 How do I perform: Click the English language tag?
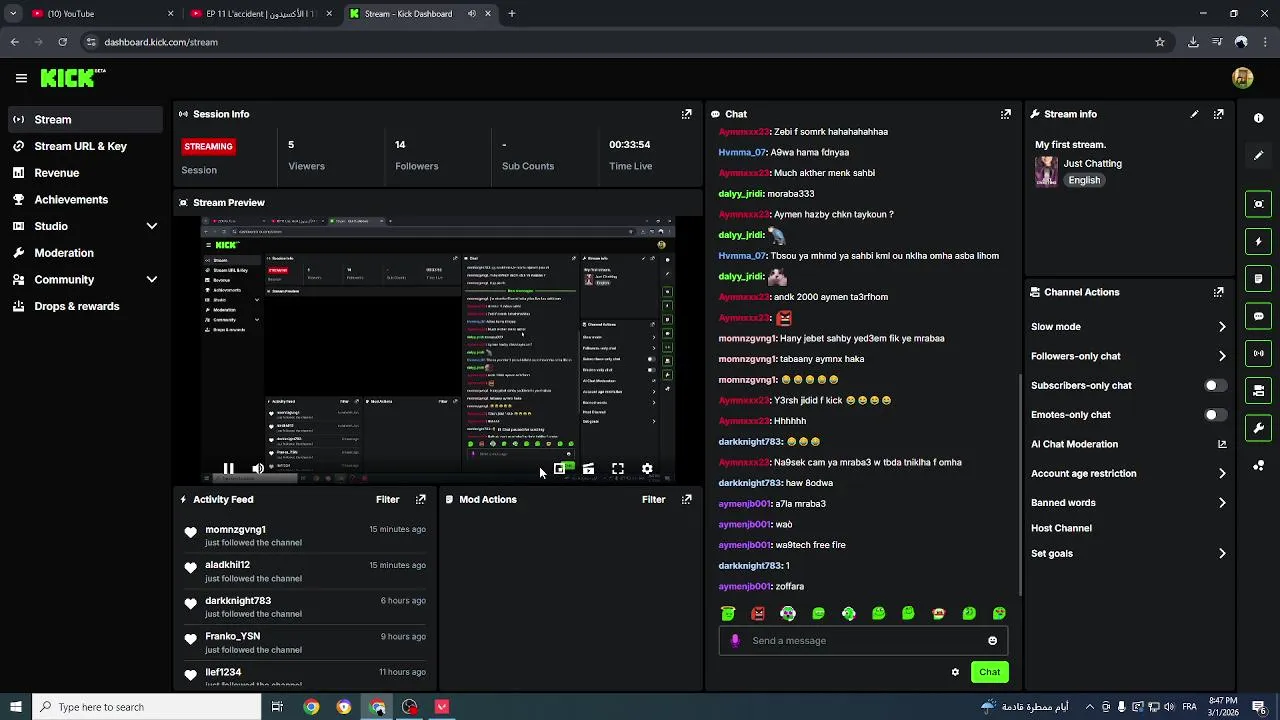(1084, 180)
